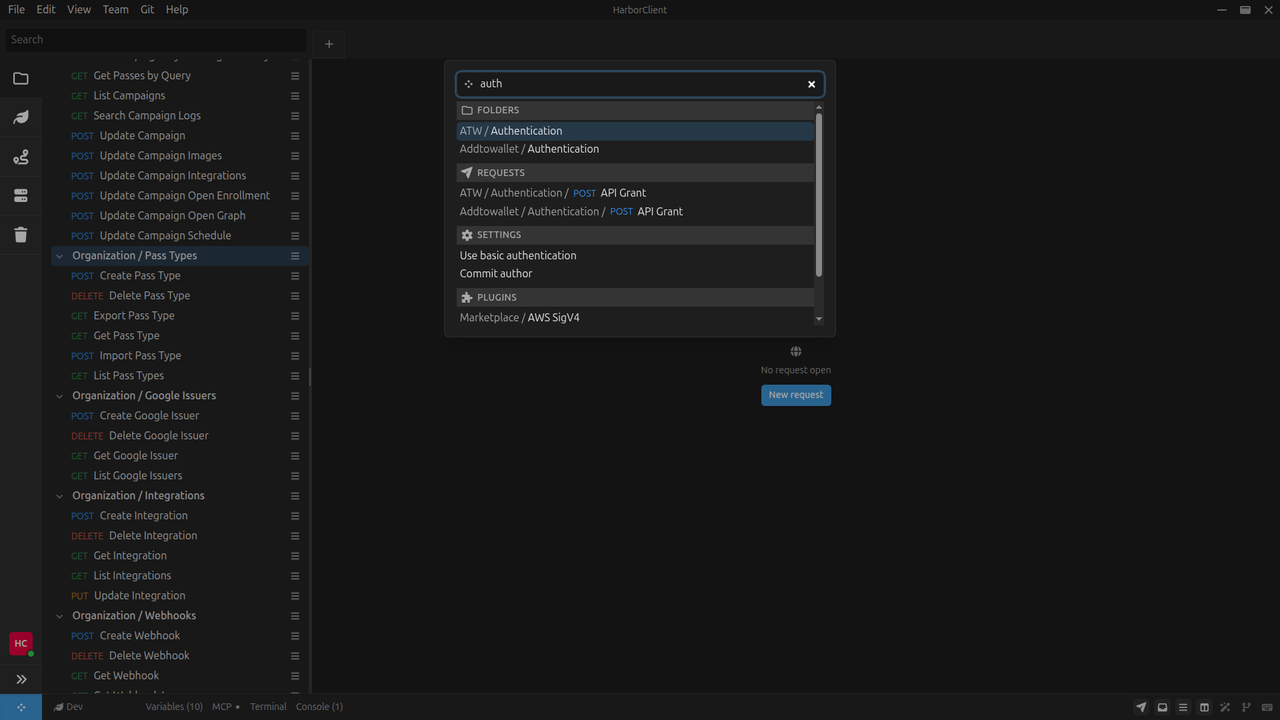Click the magic wand status bar icon

click(x=1225, y=707)
